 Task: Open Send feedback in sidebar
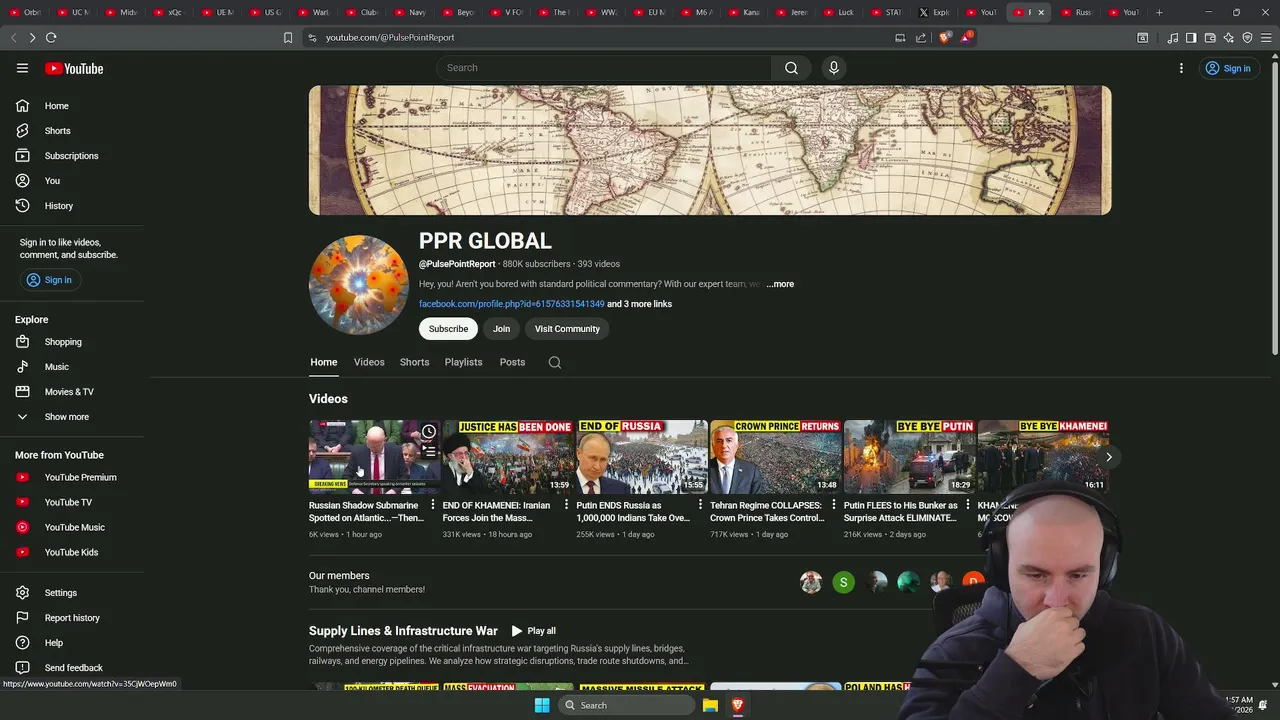[72, 668]
